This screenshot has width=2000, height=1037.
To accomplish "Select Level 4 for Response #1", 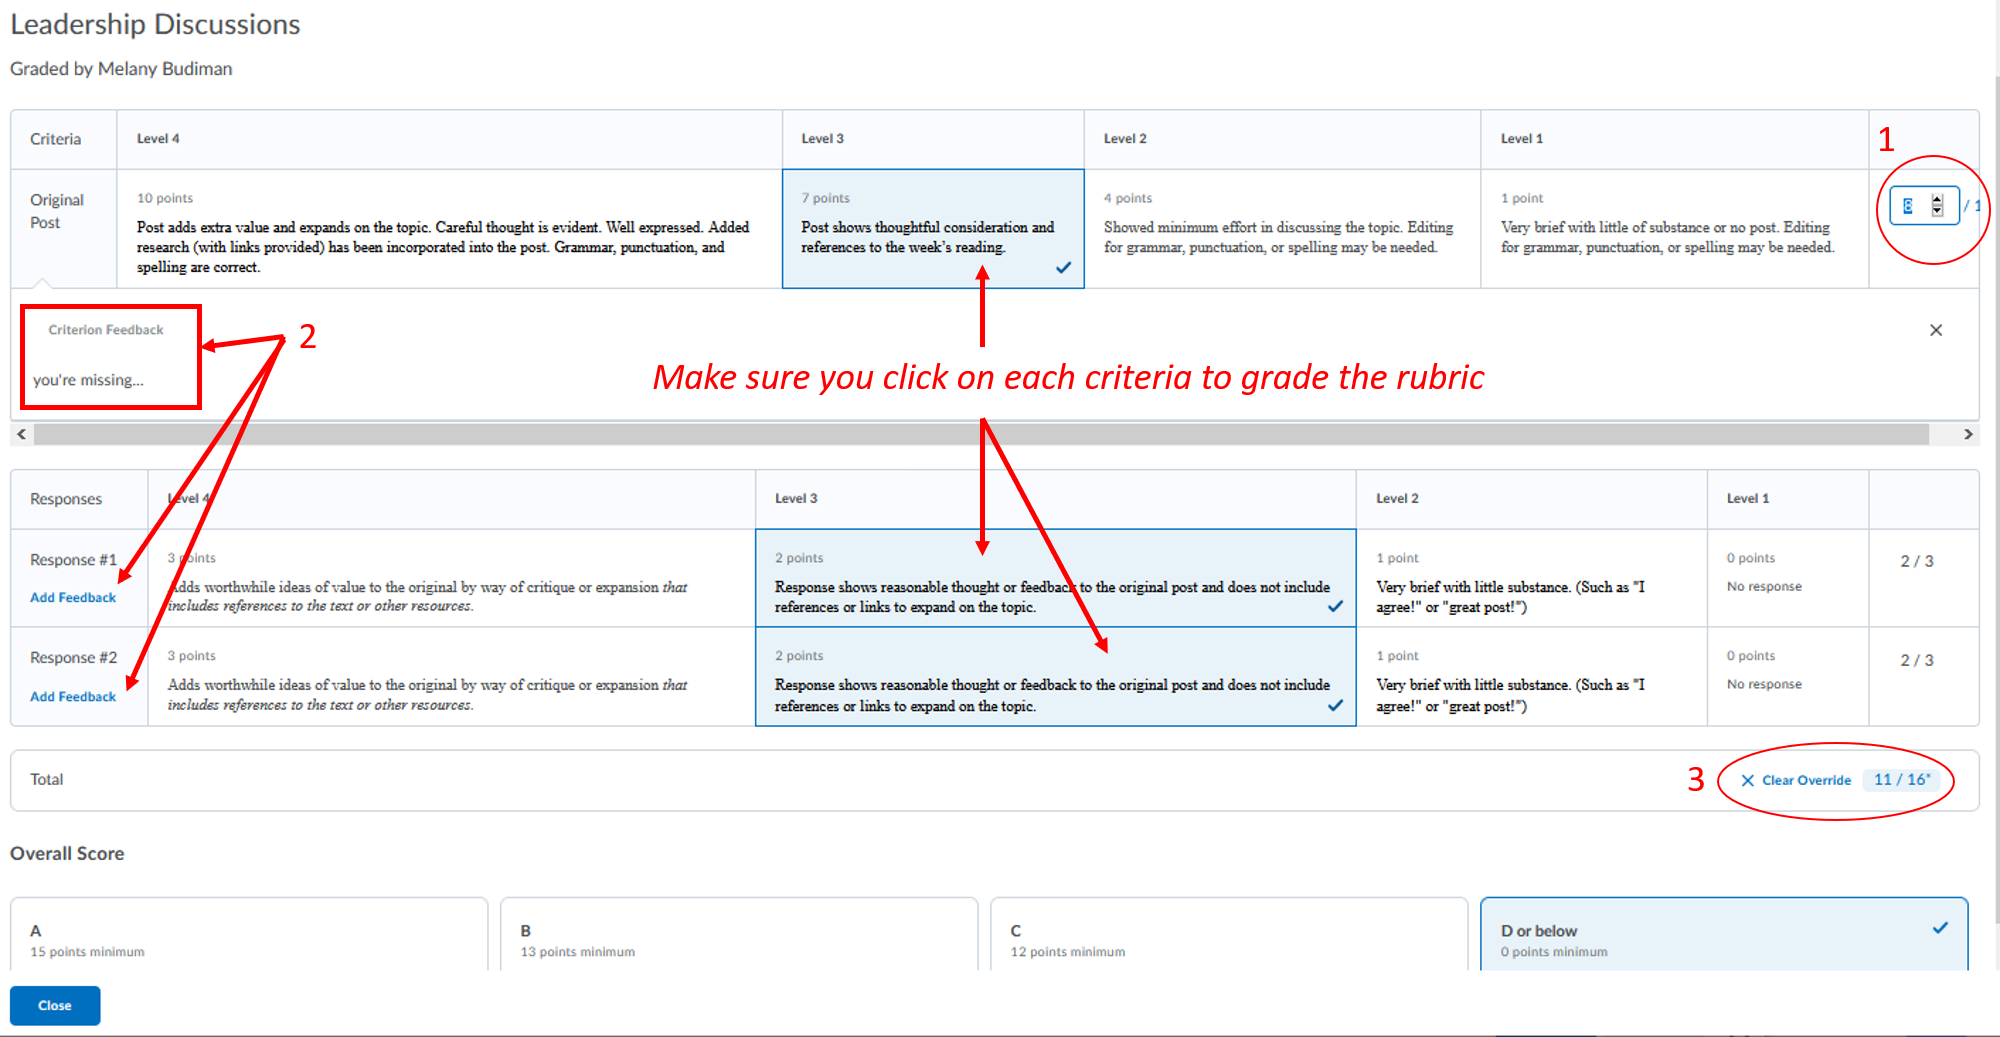I will click(x=450, y=580).
